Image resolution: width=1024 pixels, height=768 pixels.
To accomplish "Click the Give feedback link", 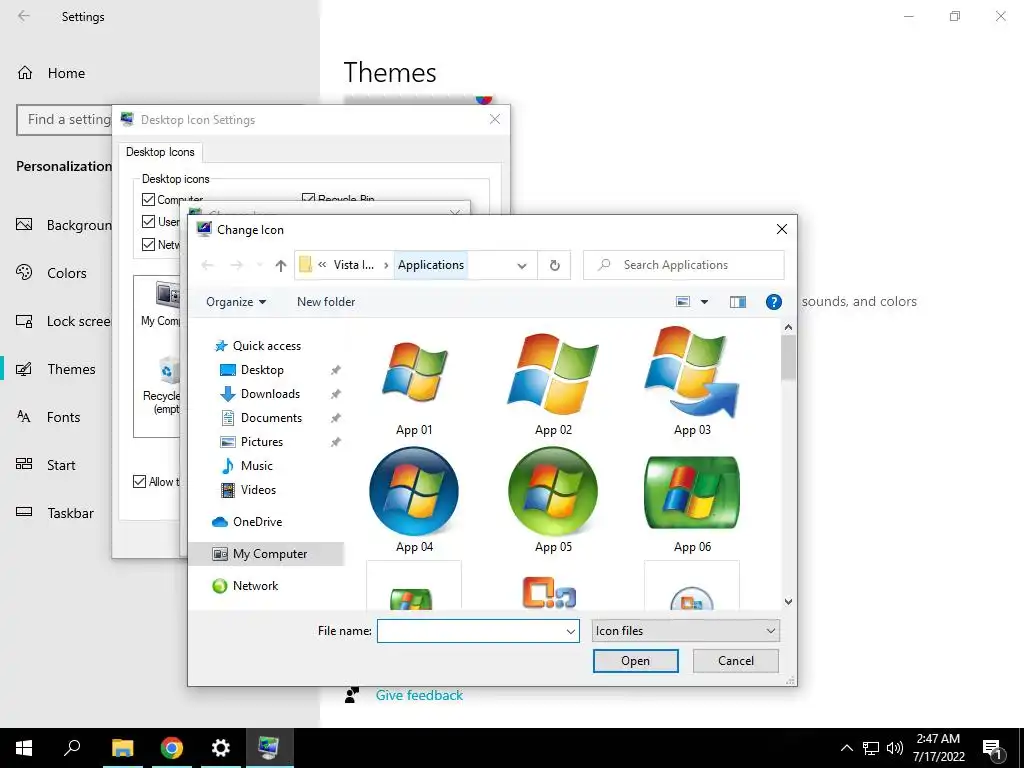I will pyautogui.click(x=419, y=696).
